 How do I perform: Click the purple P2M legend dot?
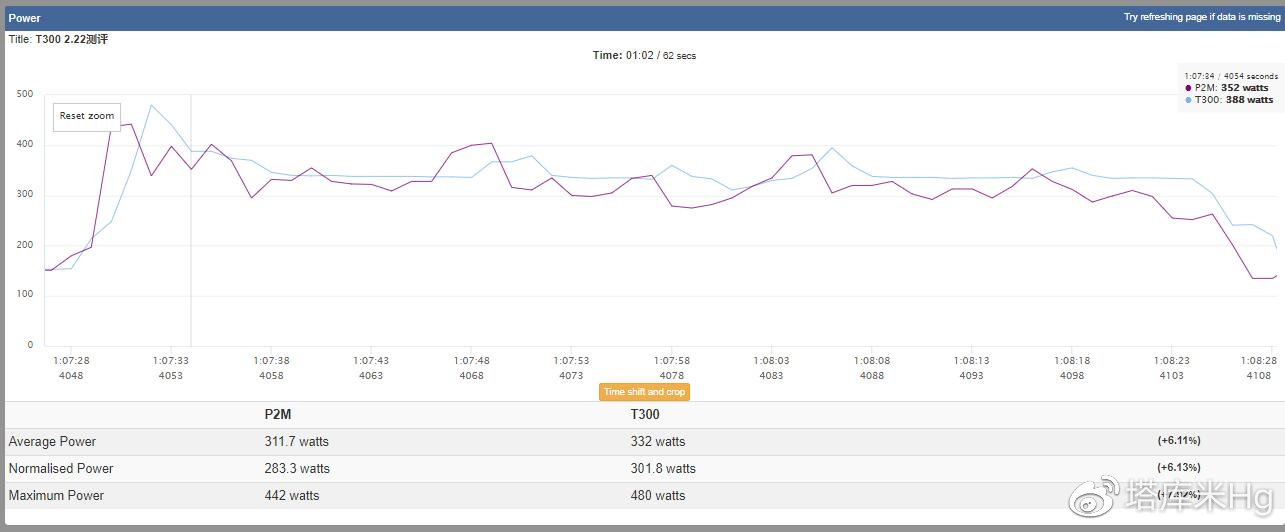click(1188, 88)
